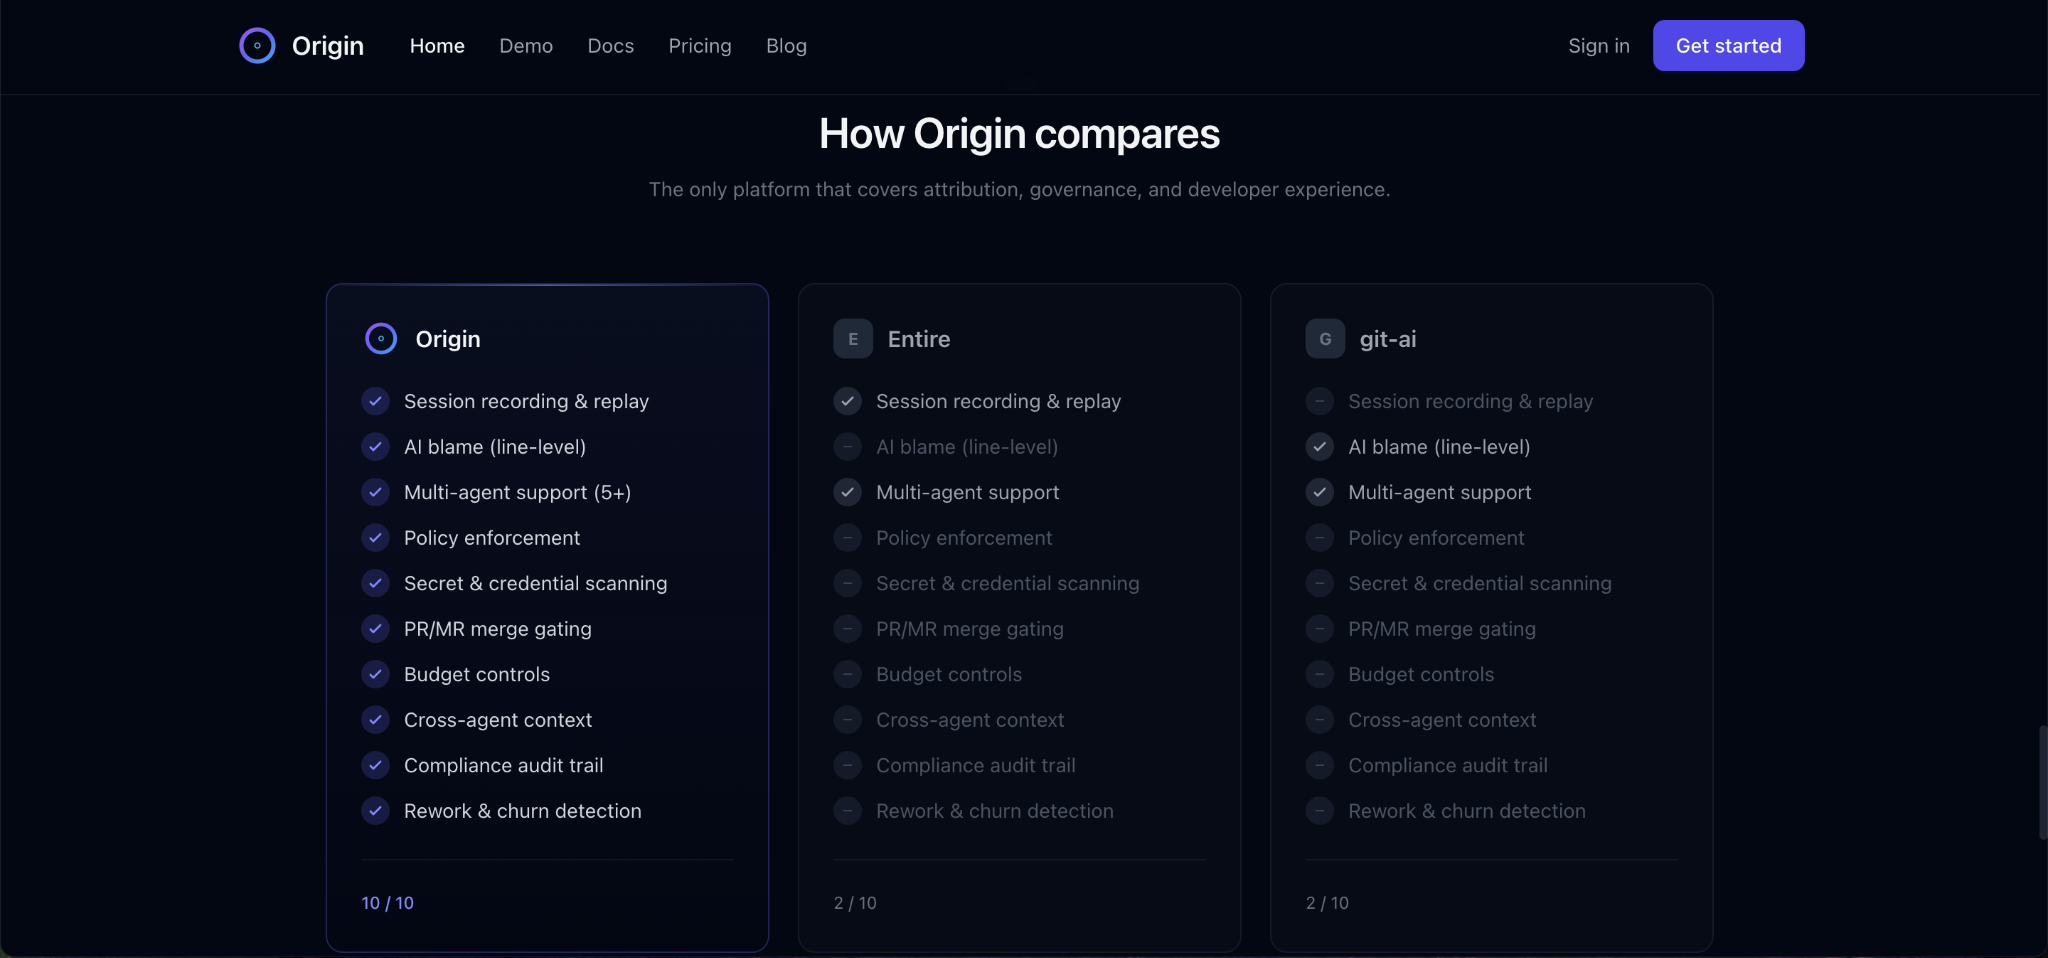
Task: Click checkmark icon beside Origin's Policy enforcement
Action: pyautogui.click(x=375, y=538)
